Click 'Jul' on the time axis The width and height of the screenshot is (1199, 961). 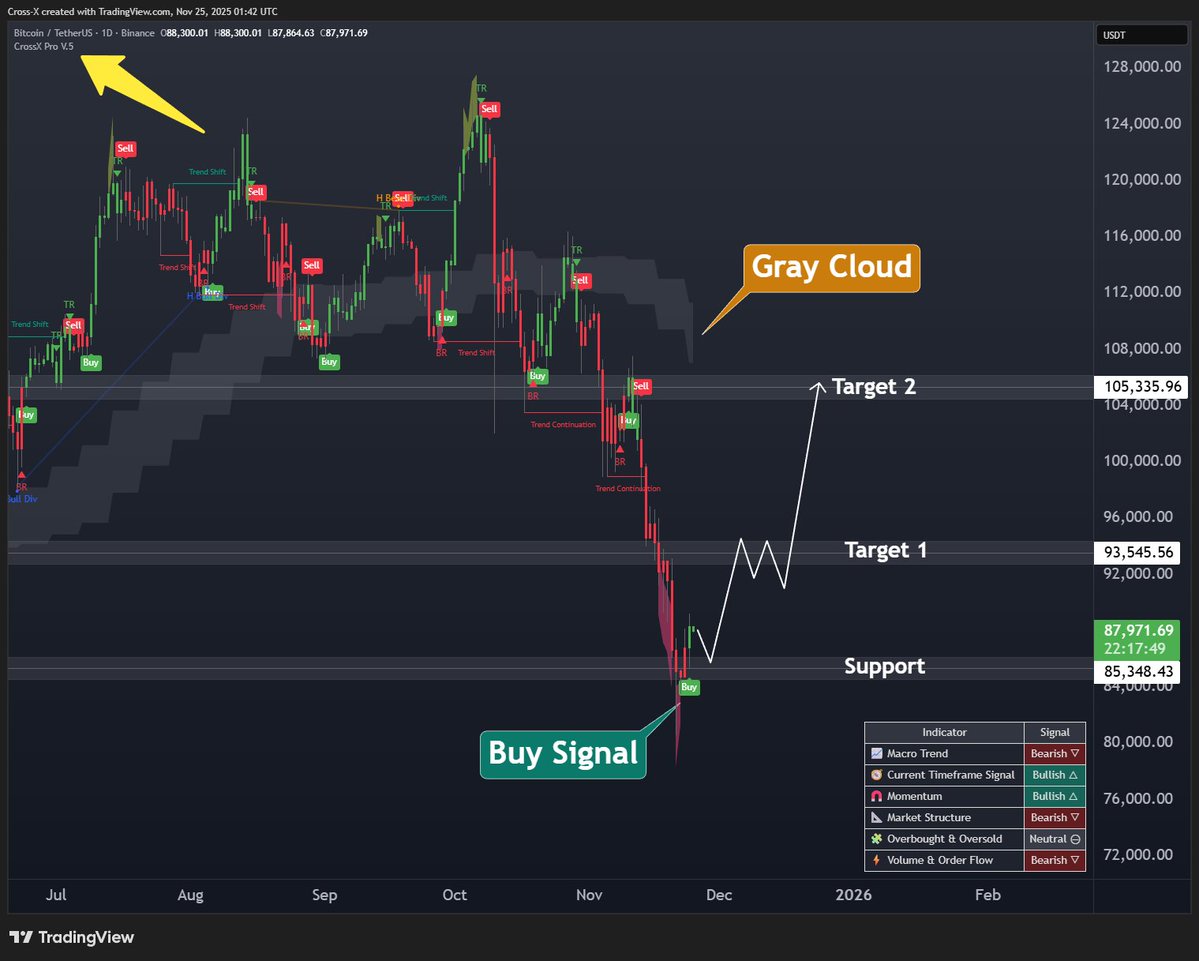coord(56,895)
